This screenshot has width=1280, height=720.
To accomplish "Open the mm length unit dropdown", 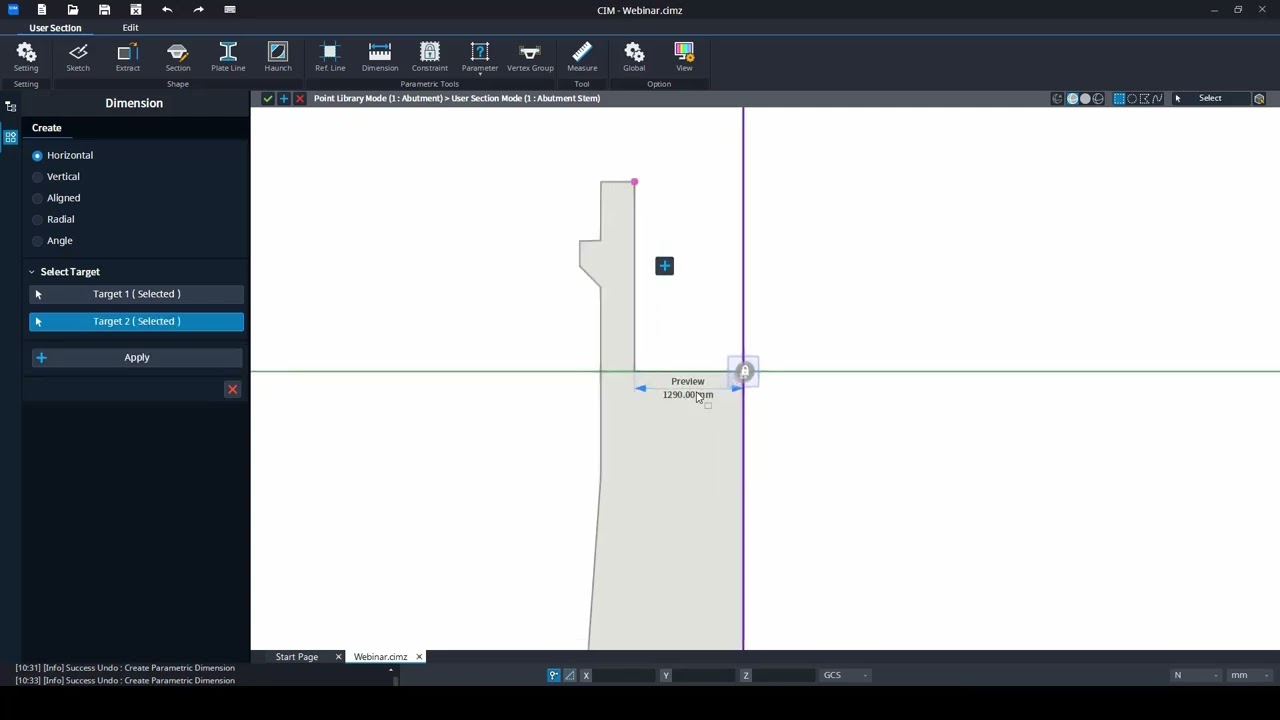I will coord(1252,675).
